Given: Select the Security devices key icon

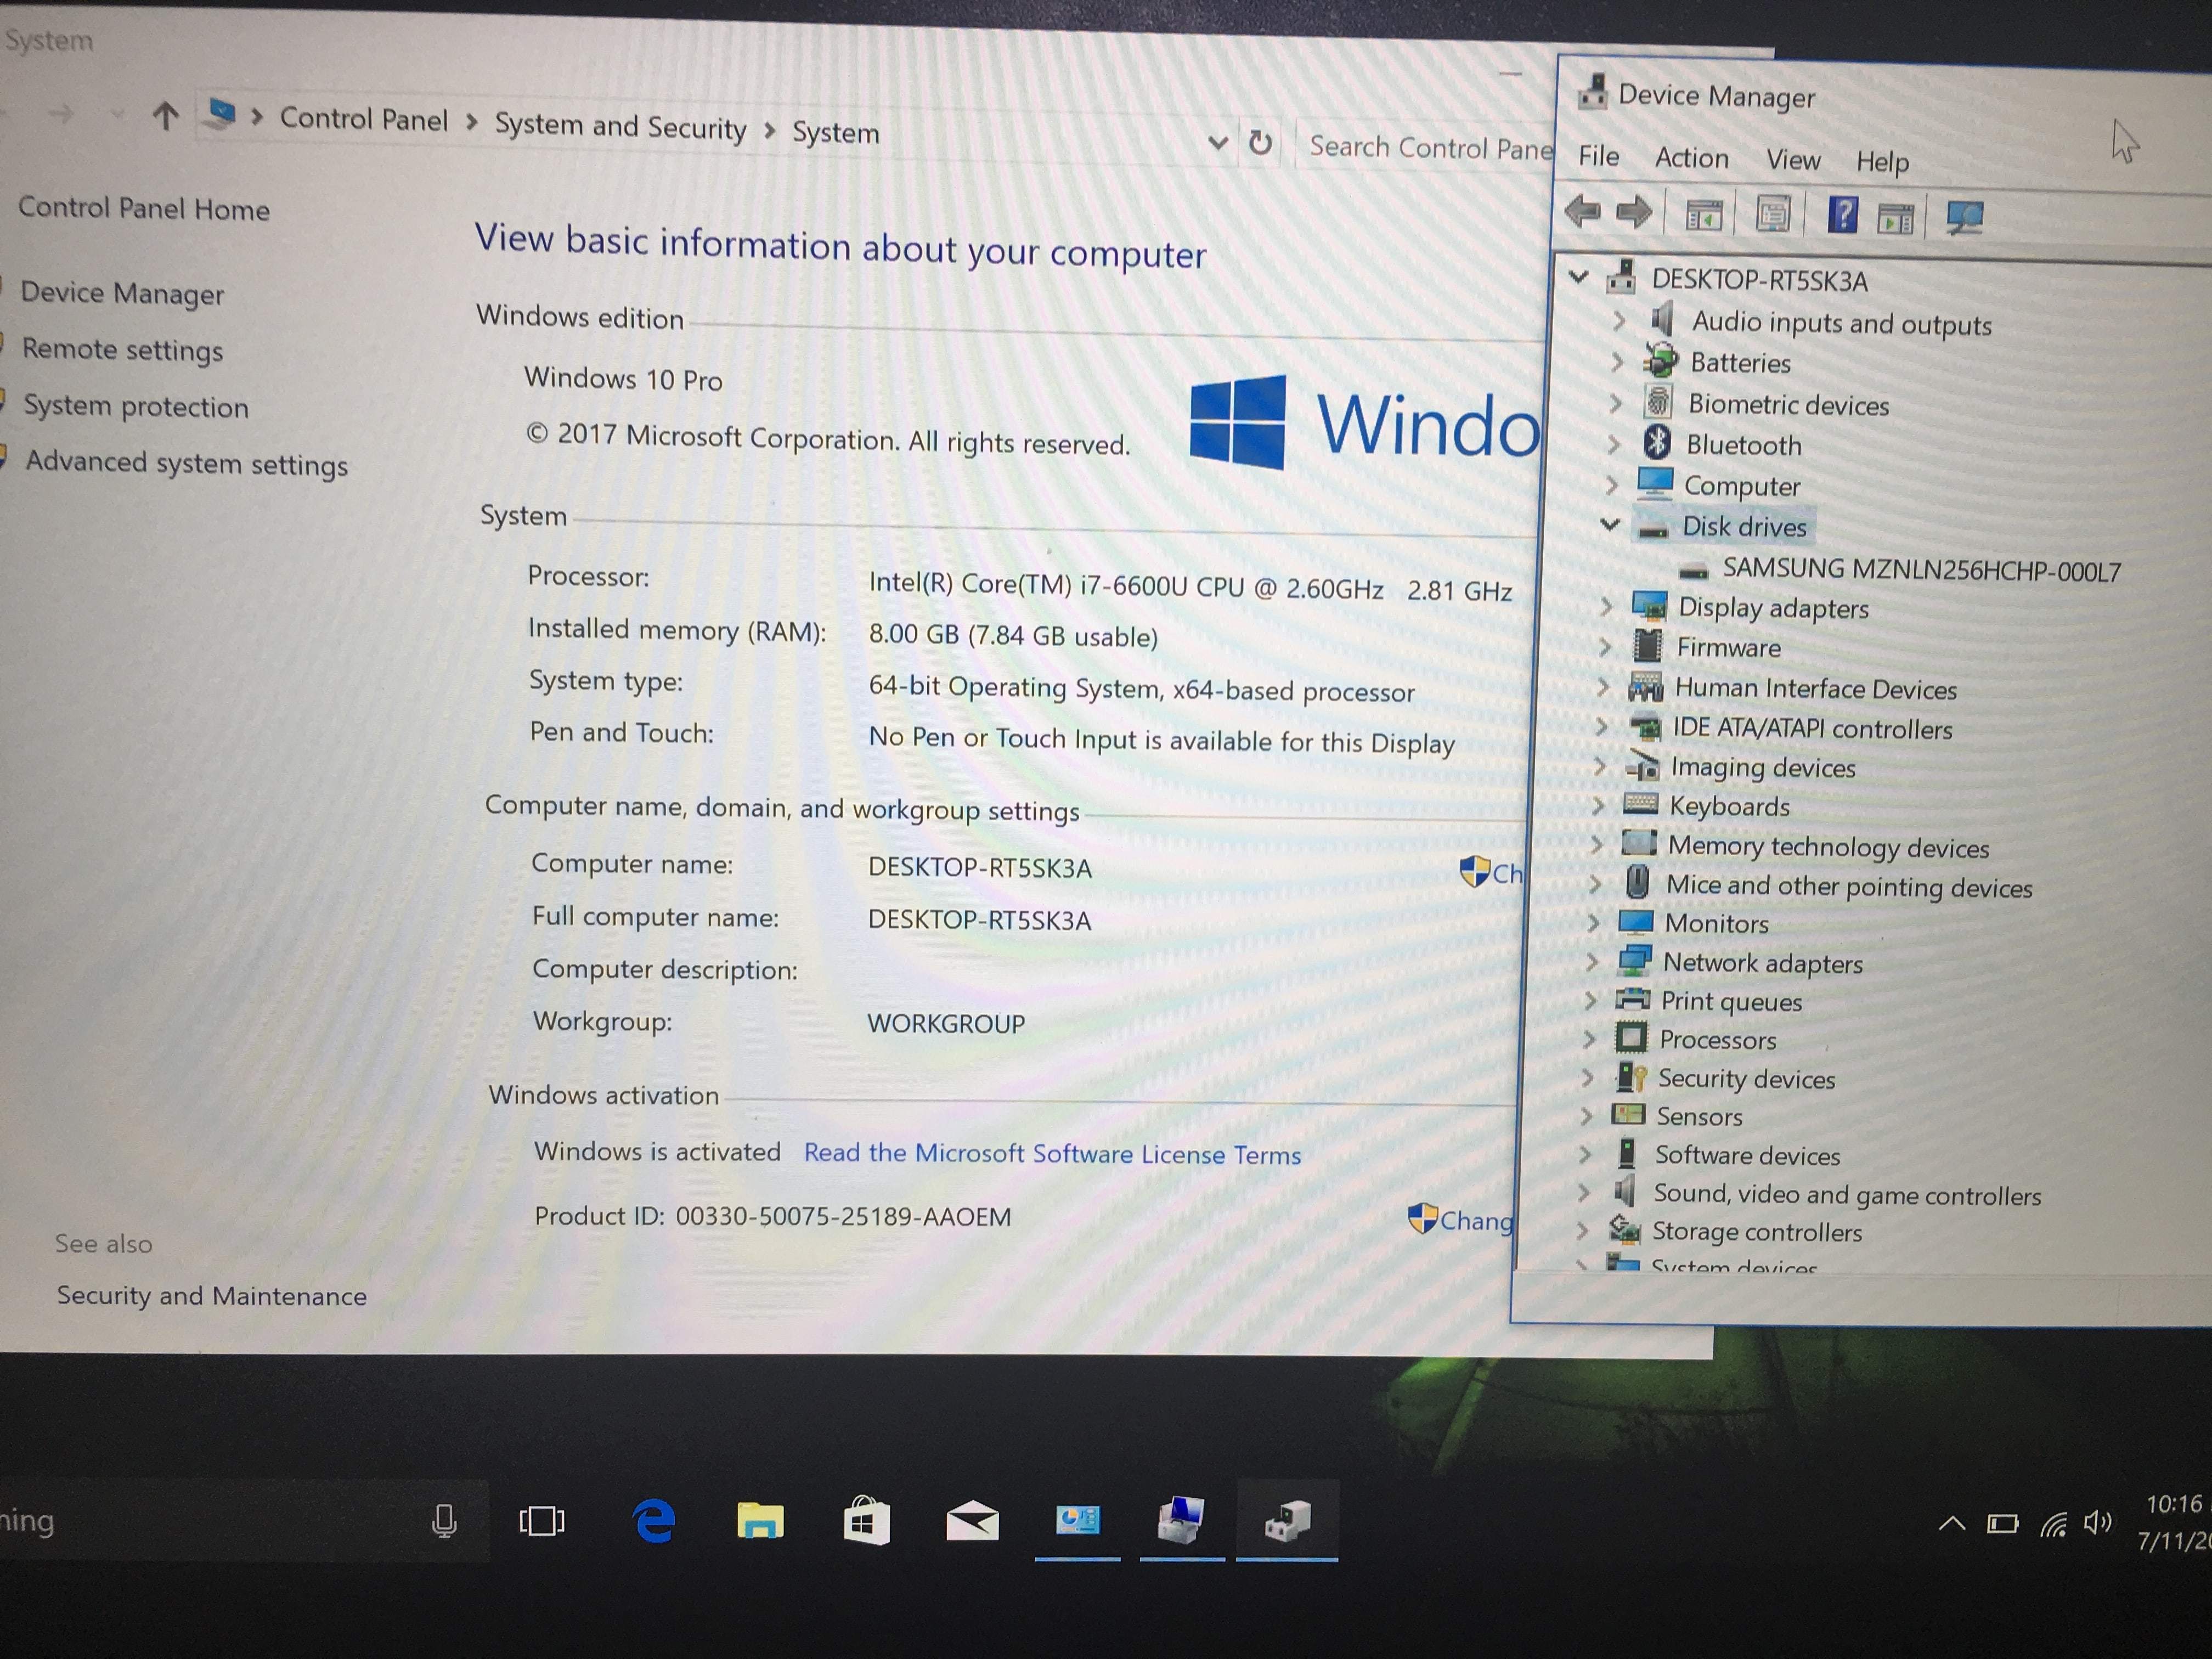Looking at the screenshot, I should [1631, 1076].
